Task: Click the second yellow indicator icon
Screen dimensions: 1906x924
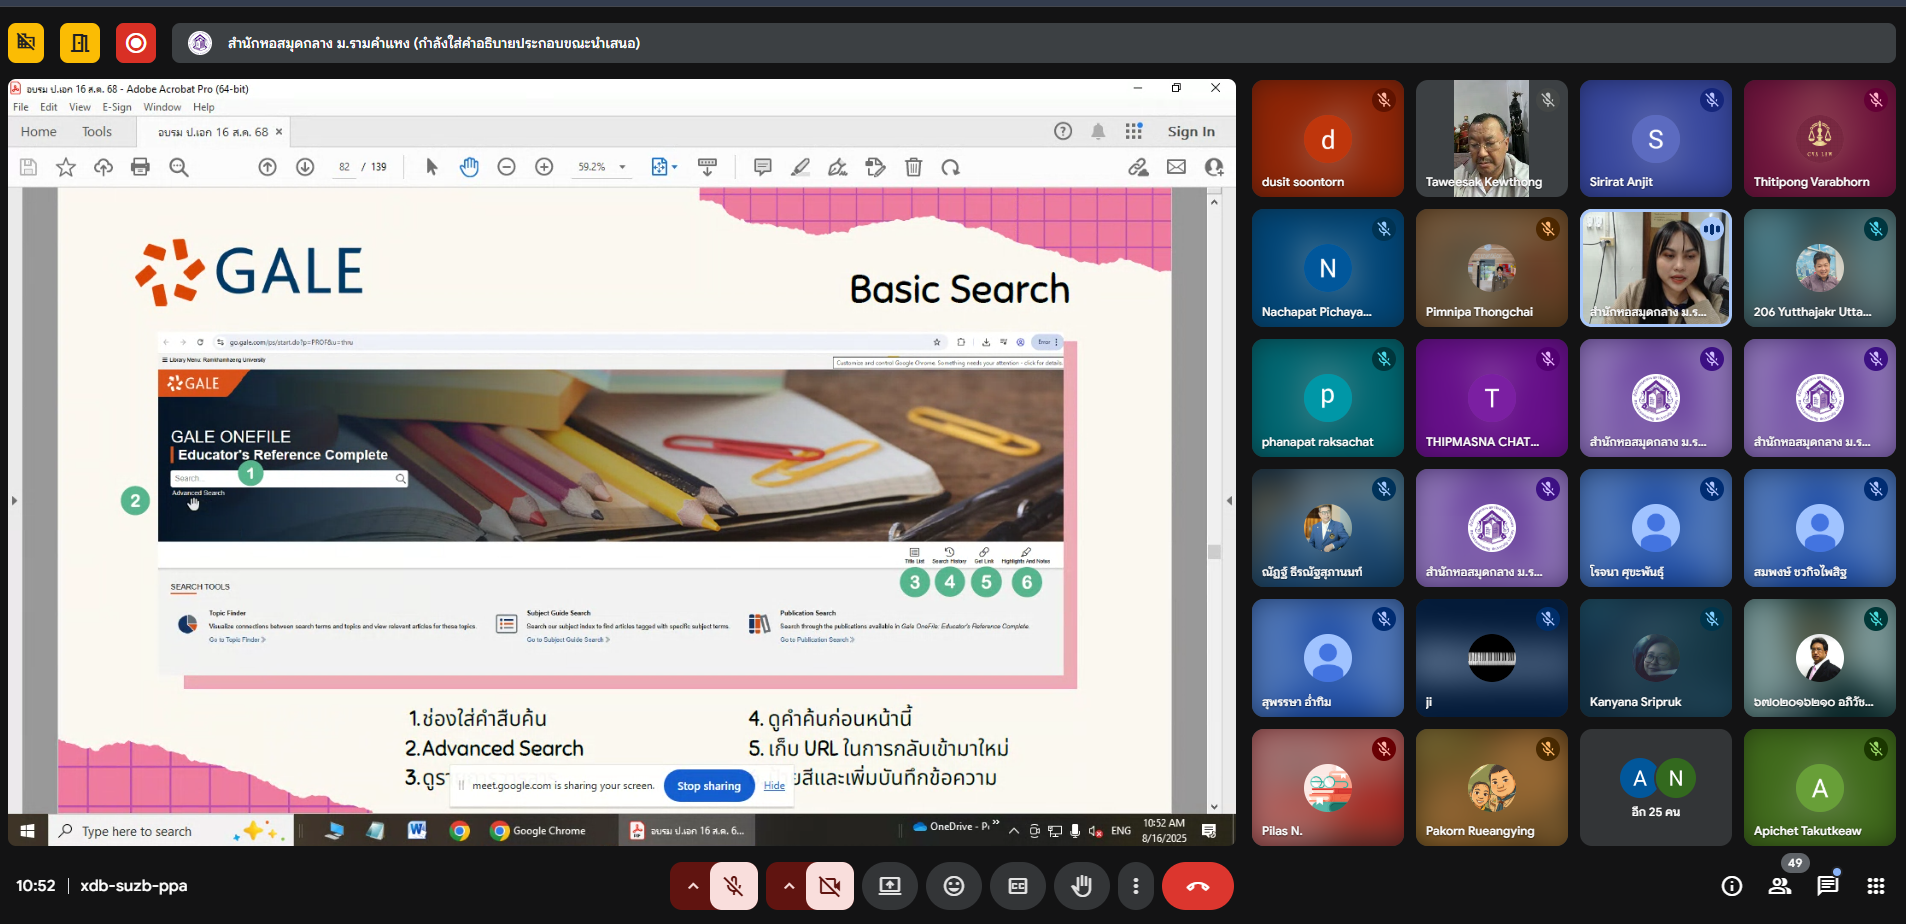Action: 80,43
